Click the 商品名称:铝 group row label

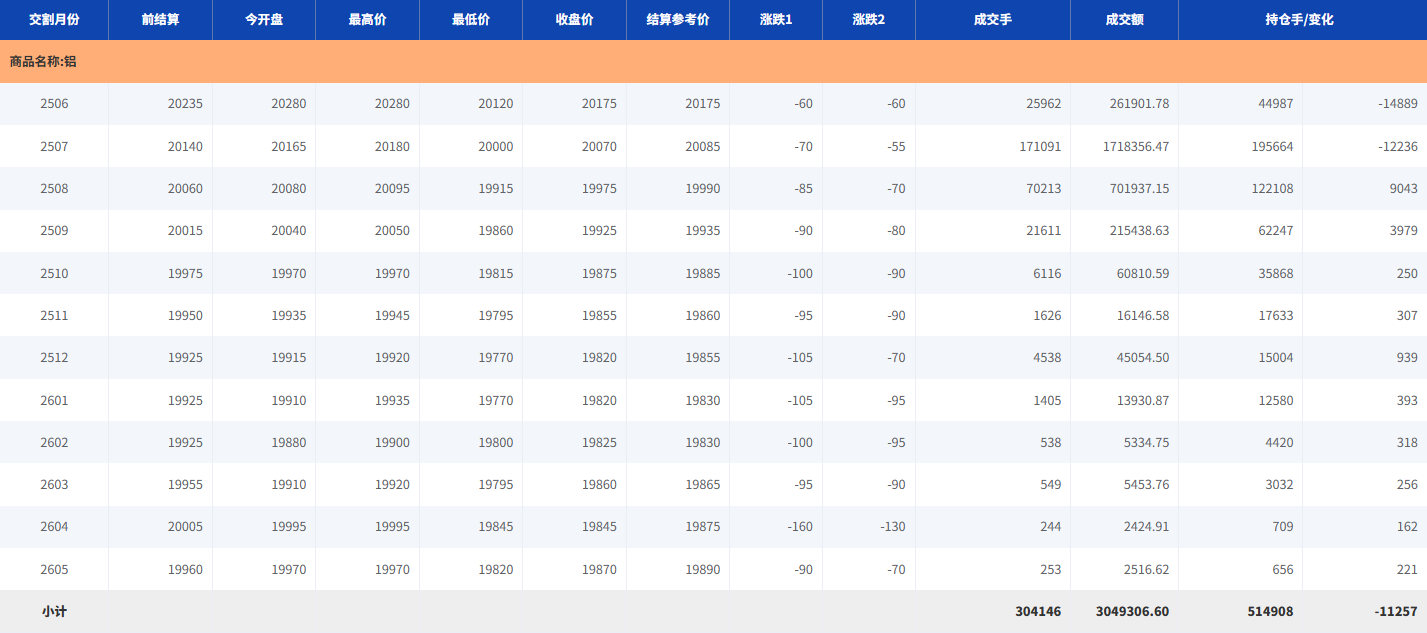(43, 62)
